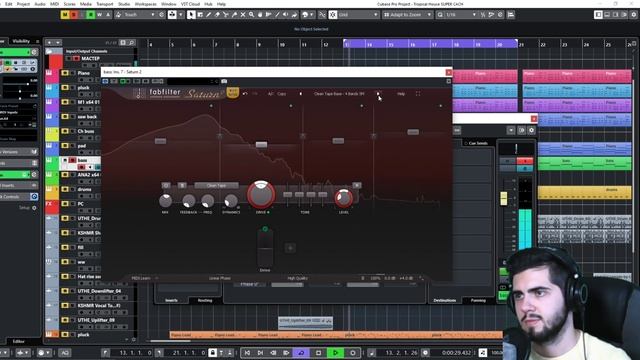Click Saturn Copy button
This screenshot has height=360, width=640.
pyautogui.click(x=282, y=94)
